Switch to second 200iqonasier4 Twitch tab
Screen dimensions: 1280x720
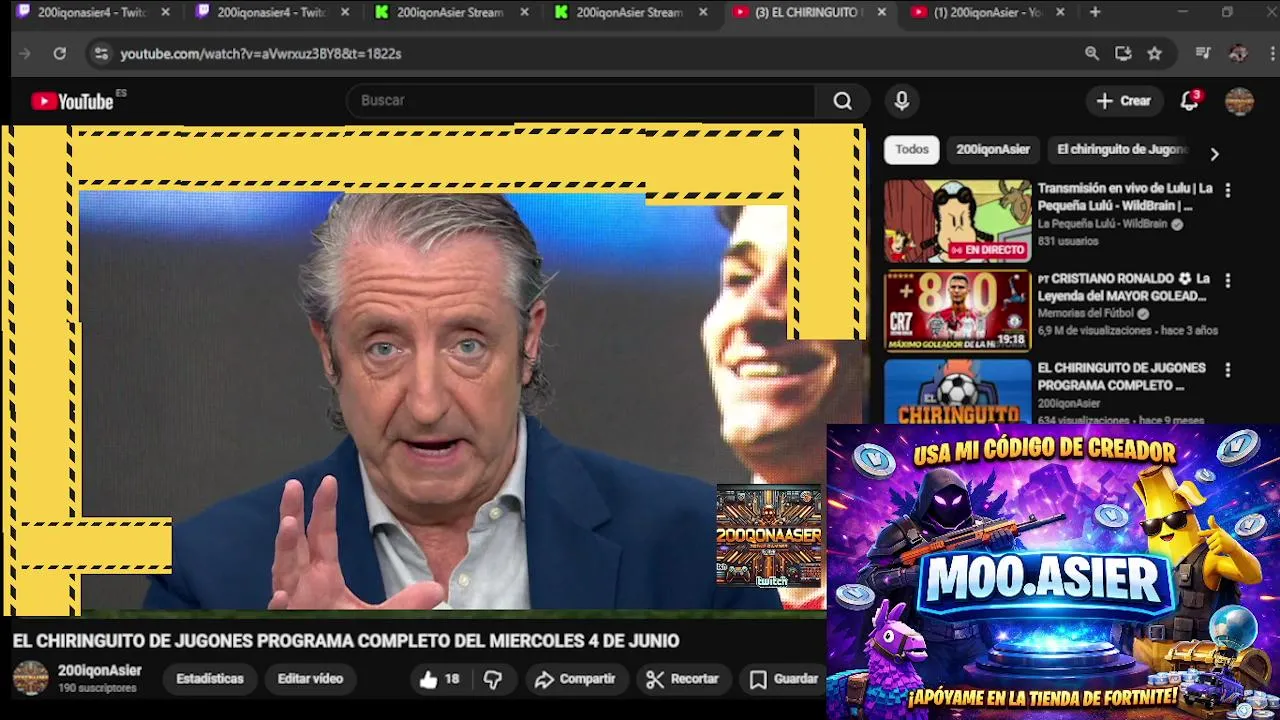[x=272, y=13]
